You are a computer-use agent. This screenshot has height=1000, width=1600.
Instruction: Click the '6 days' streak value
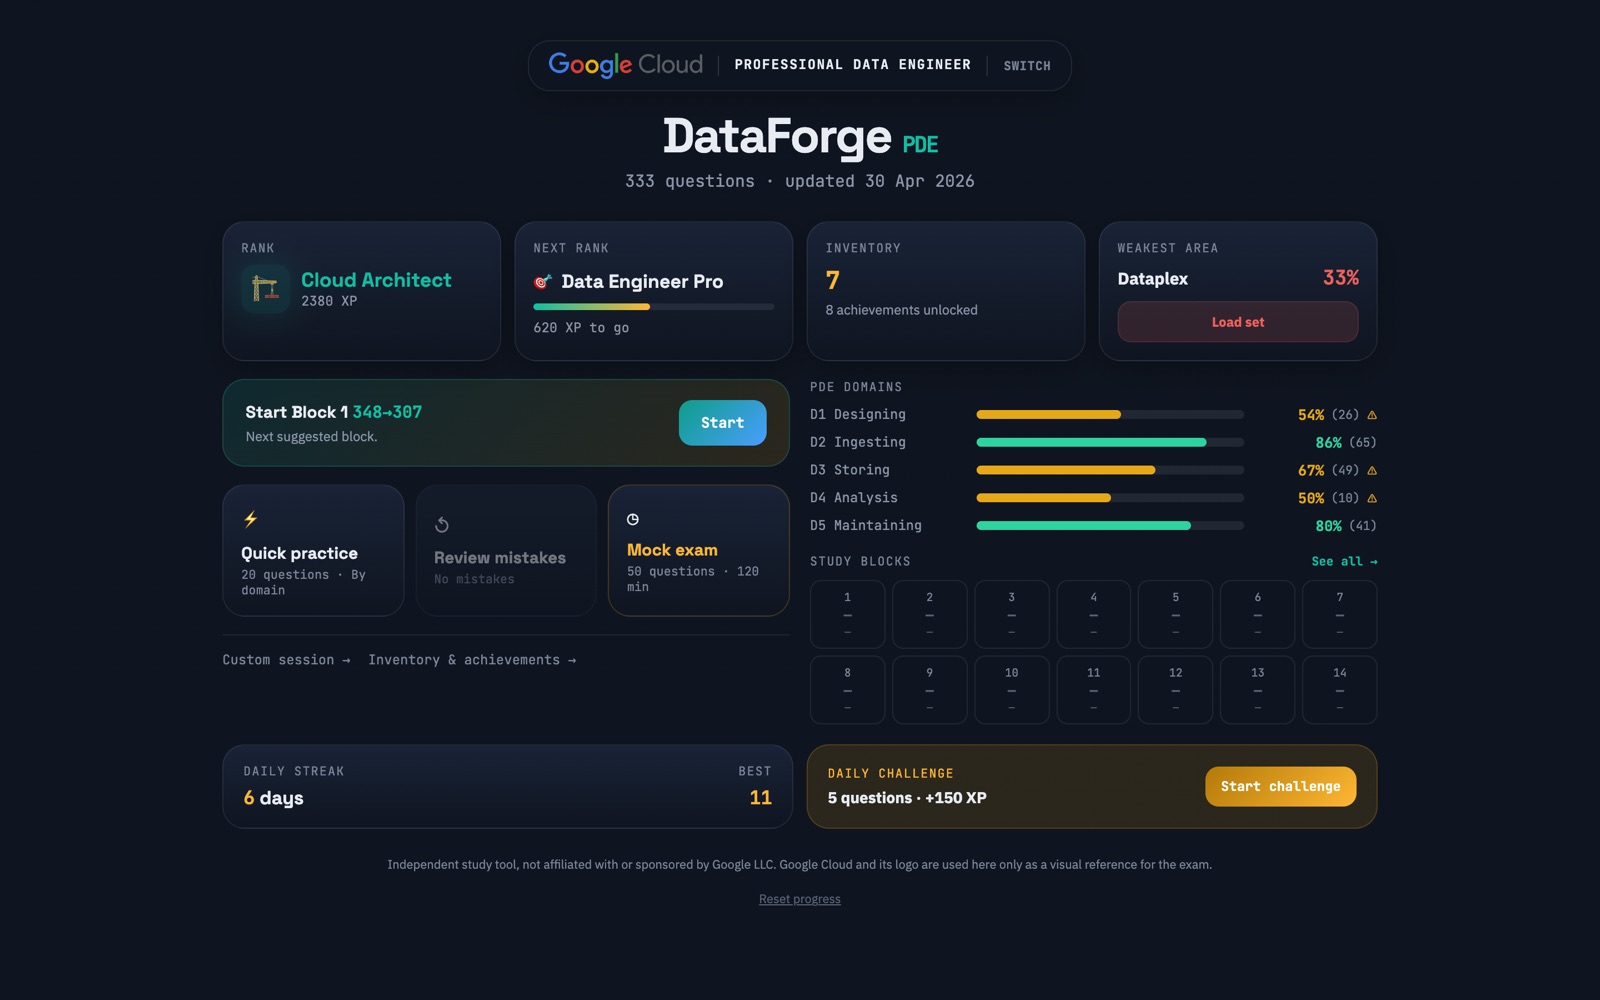tap(274, 798)
